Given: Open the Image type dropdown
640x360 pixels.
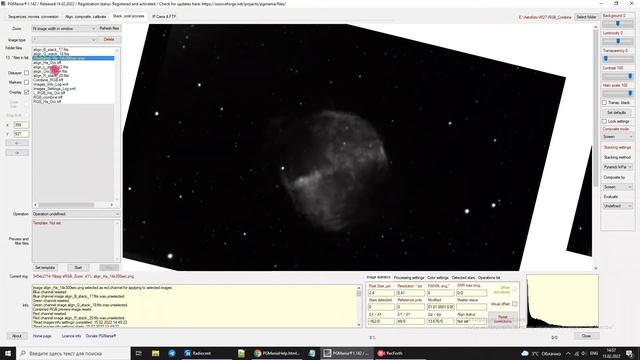Looking at the screenshot, I should tap(64, 40).
